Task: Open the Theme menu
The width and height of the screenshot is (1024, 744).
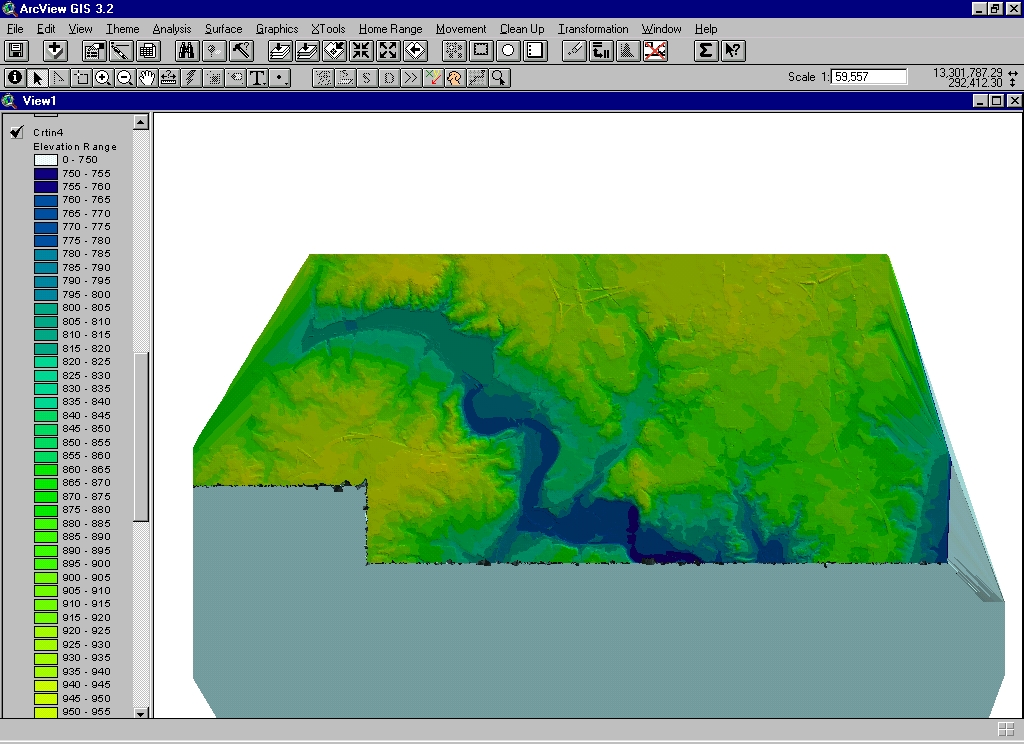Action: point(123,29)
